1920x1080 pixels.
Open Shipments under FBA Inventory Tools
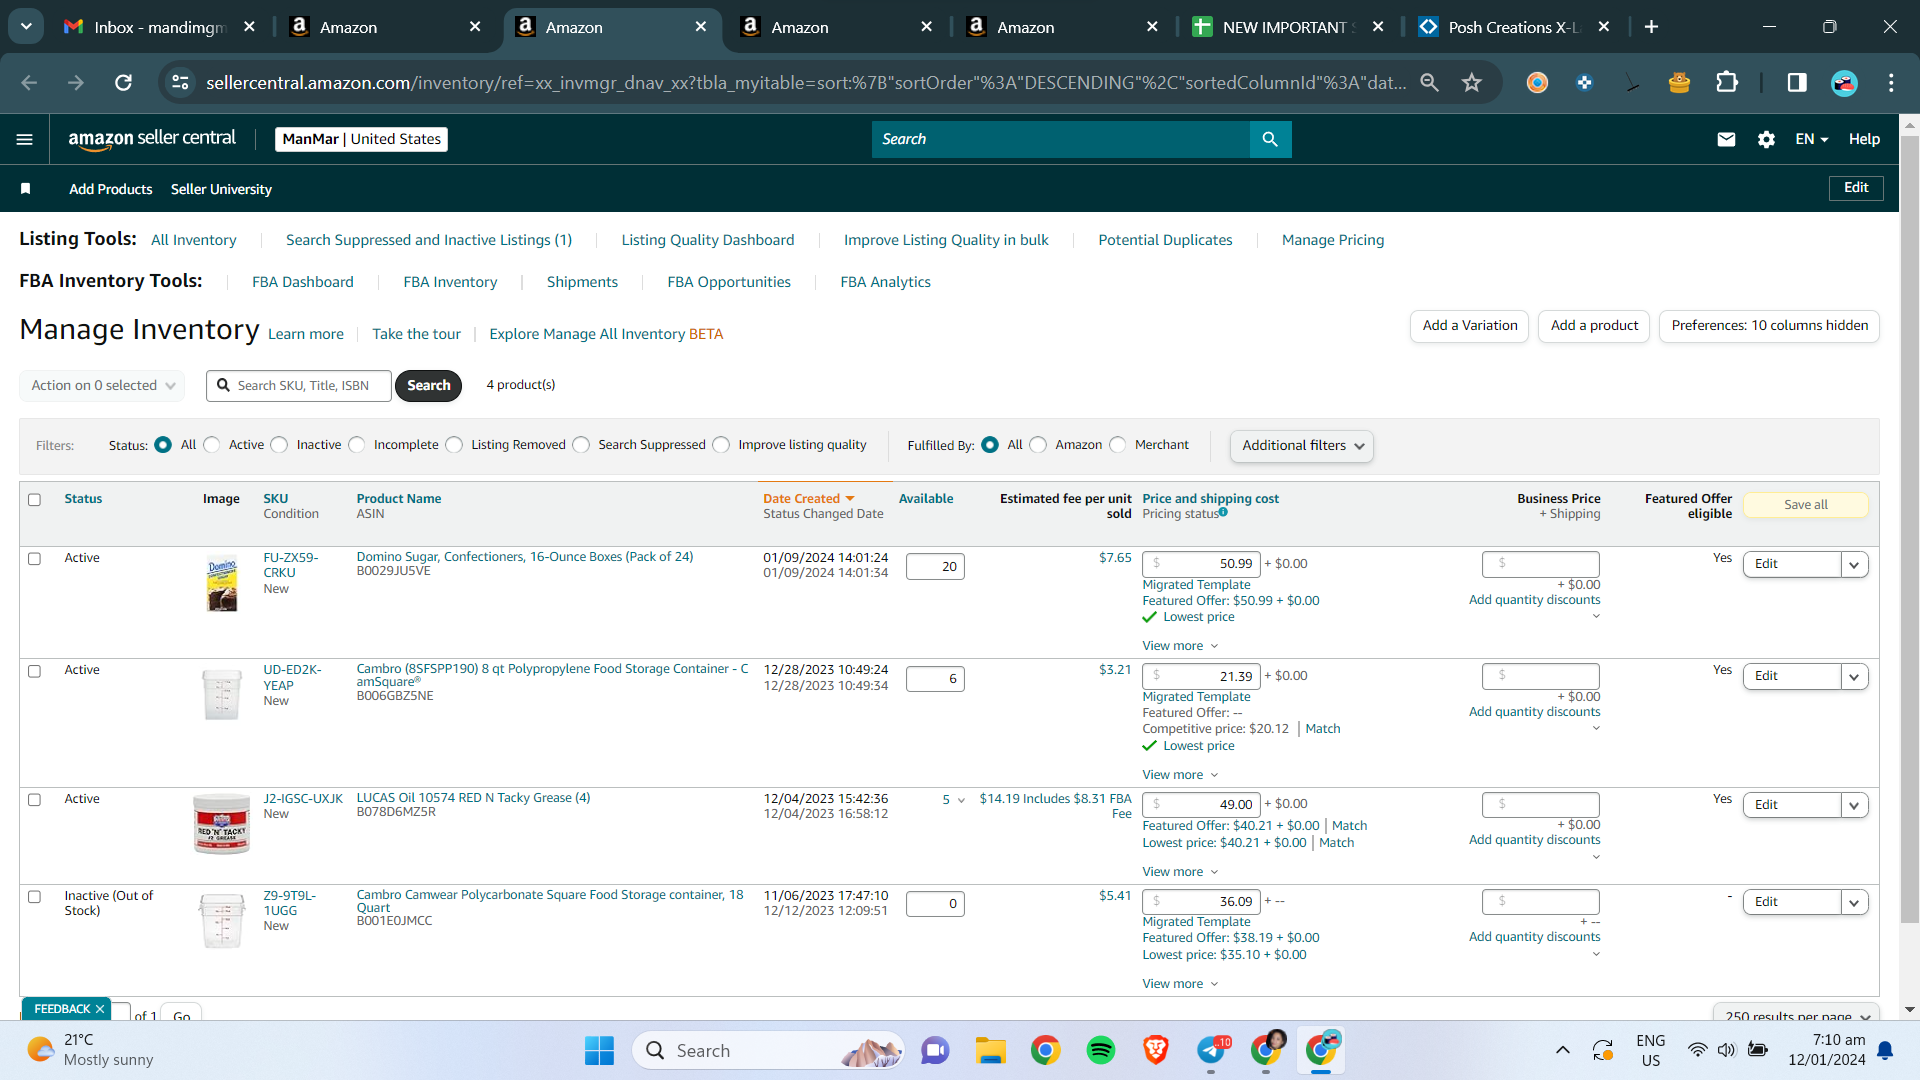pyautogui.click(x=582, y=282)
